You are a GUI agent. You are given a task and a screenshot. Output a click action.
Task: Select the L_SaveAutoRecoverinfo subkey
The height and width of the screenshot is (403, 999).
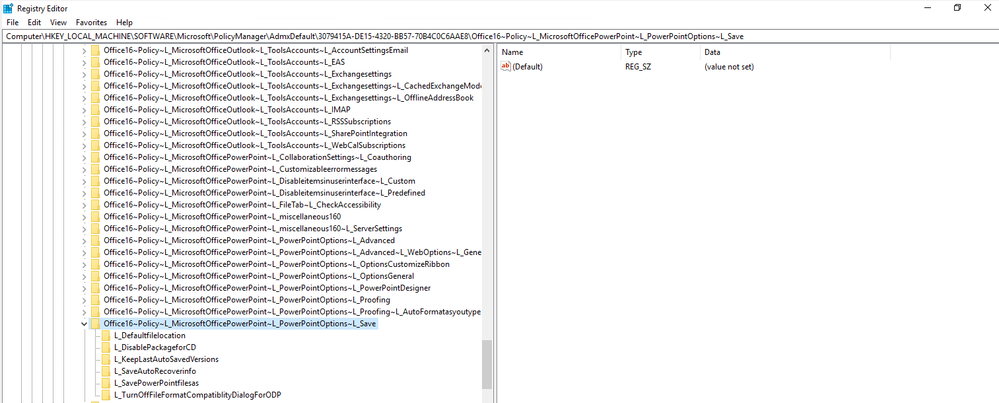pyautogui.click(x=155, y=371)
